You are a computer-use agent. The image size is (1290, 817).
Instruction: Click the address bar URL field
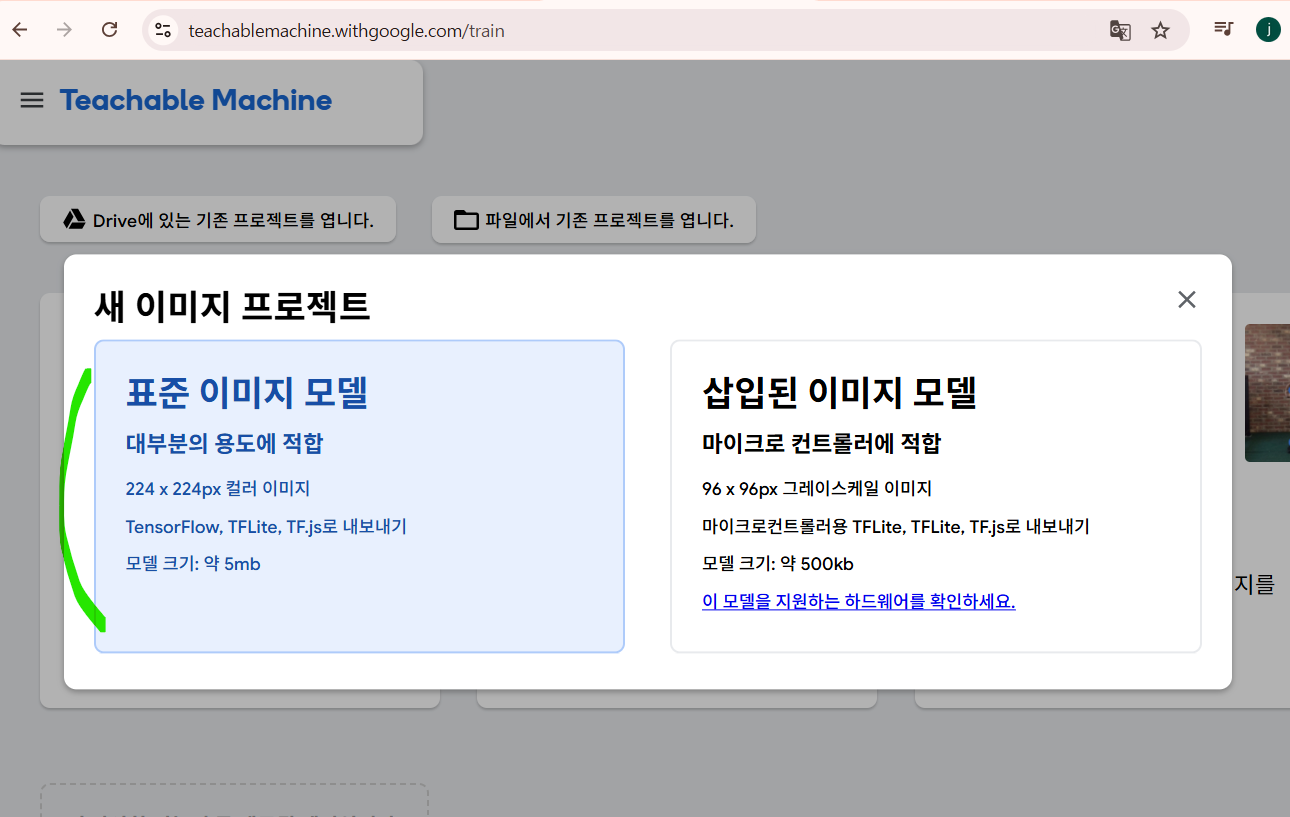coord(665,30)
